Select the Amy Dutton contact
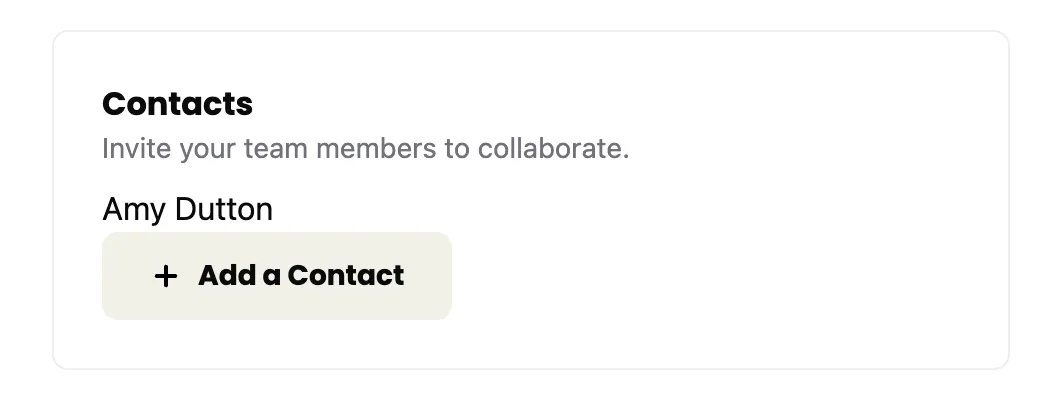The width and height of the screenshot is (1062, 402). pos(187,209)
